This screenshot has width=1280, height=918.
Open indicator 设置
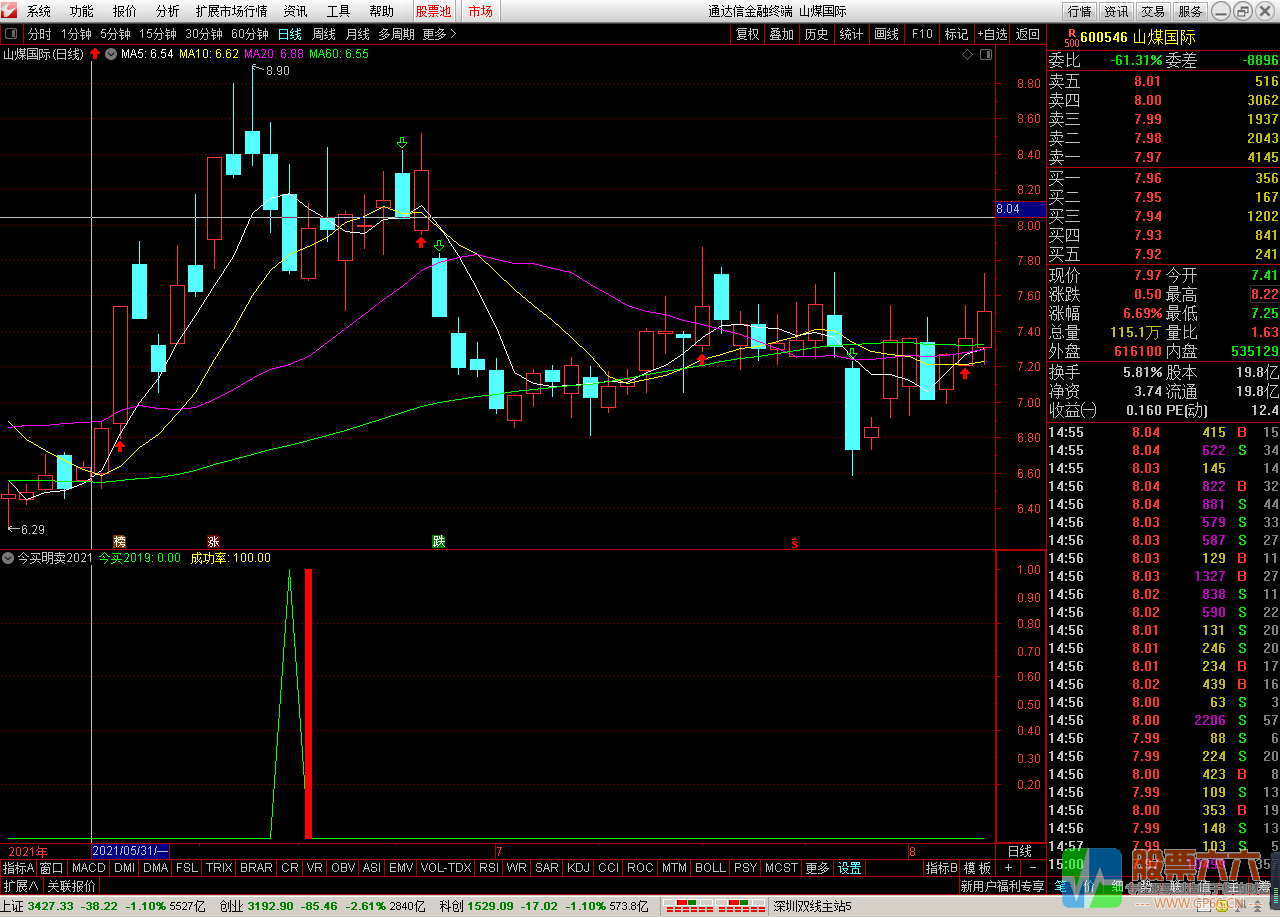[849, 868]
